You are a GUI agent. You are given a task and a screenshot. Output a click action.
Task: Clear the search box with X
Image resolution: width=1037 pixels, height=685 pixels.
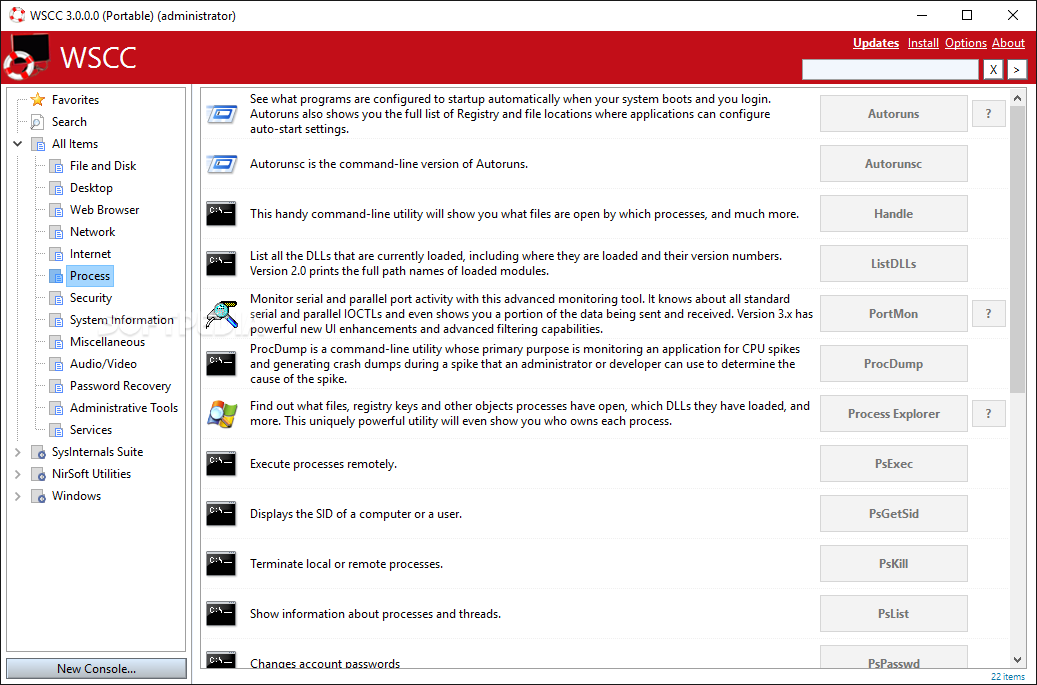[x=993, y=69]
